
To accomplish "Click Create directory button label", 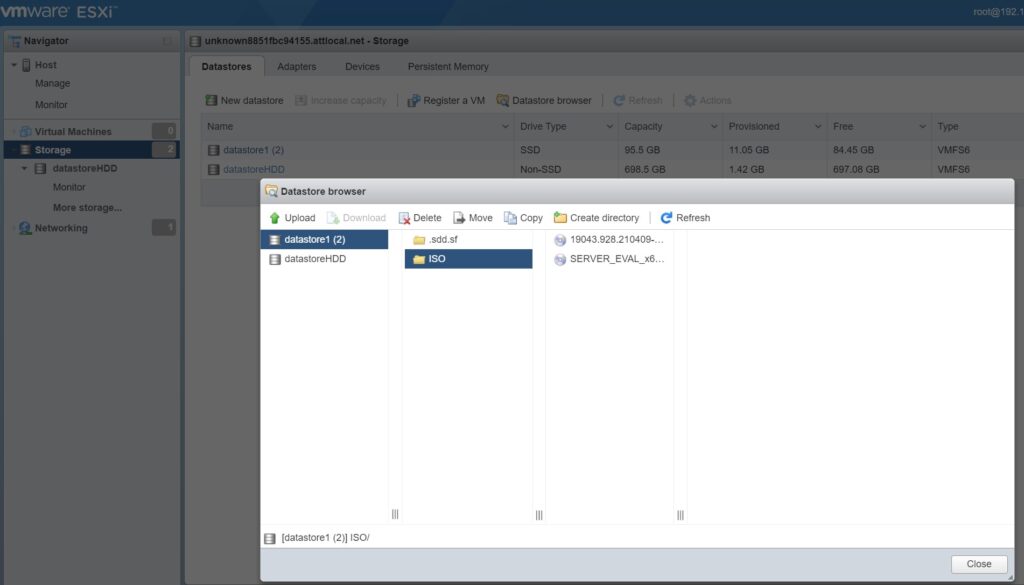I will [x=605, y=218].
